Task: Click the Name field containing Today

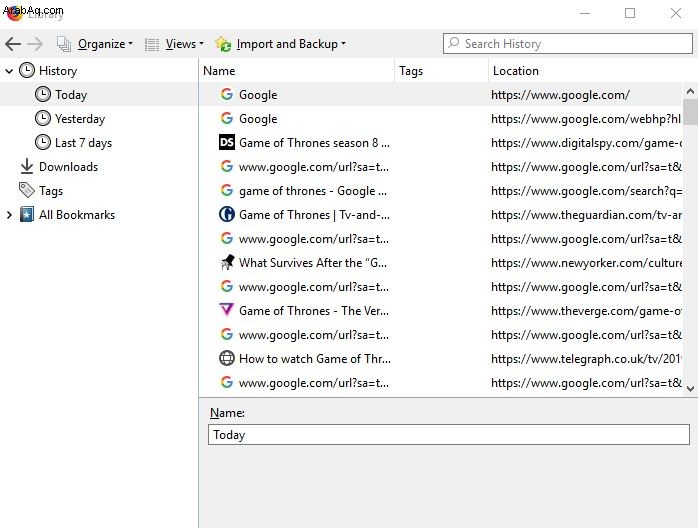Action: tap(449, 435)
